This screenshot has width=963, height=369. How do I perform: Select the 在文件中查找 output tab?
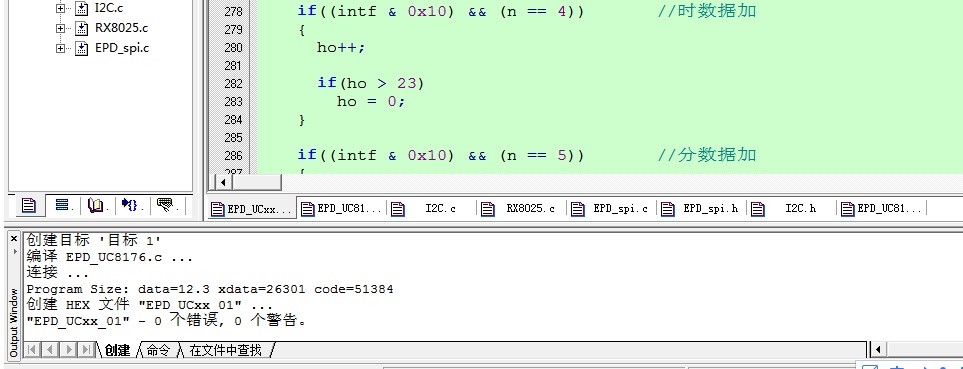pos(225,350)
